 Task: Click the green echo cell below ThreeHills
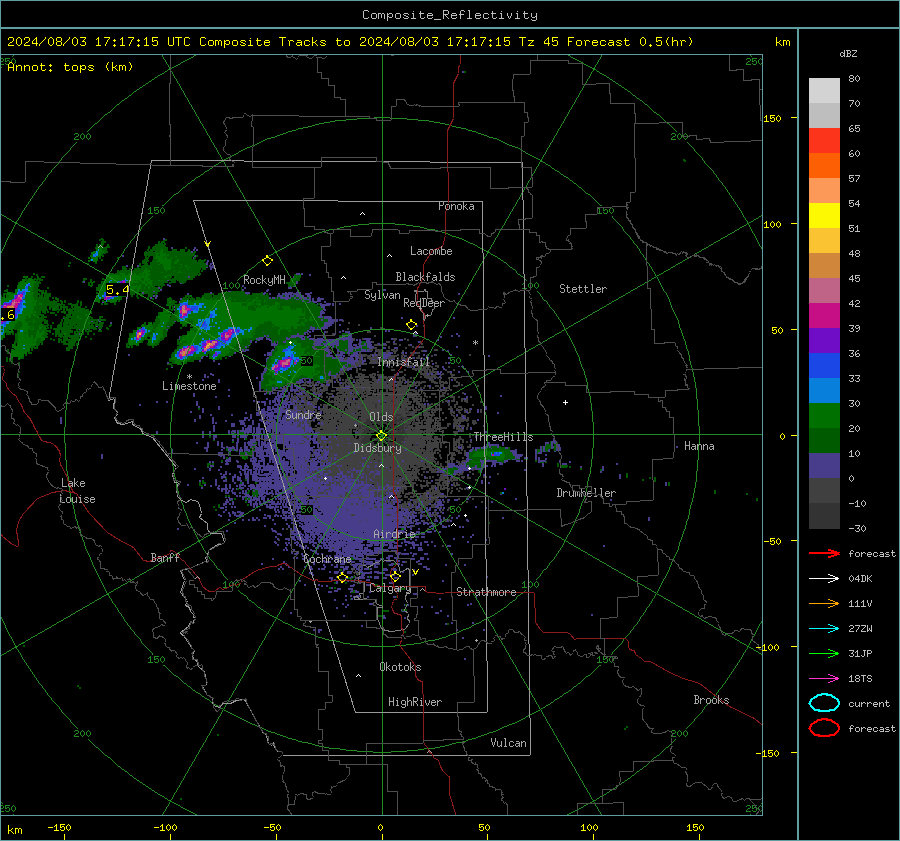click(x=494, y=455)
